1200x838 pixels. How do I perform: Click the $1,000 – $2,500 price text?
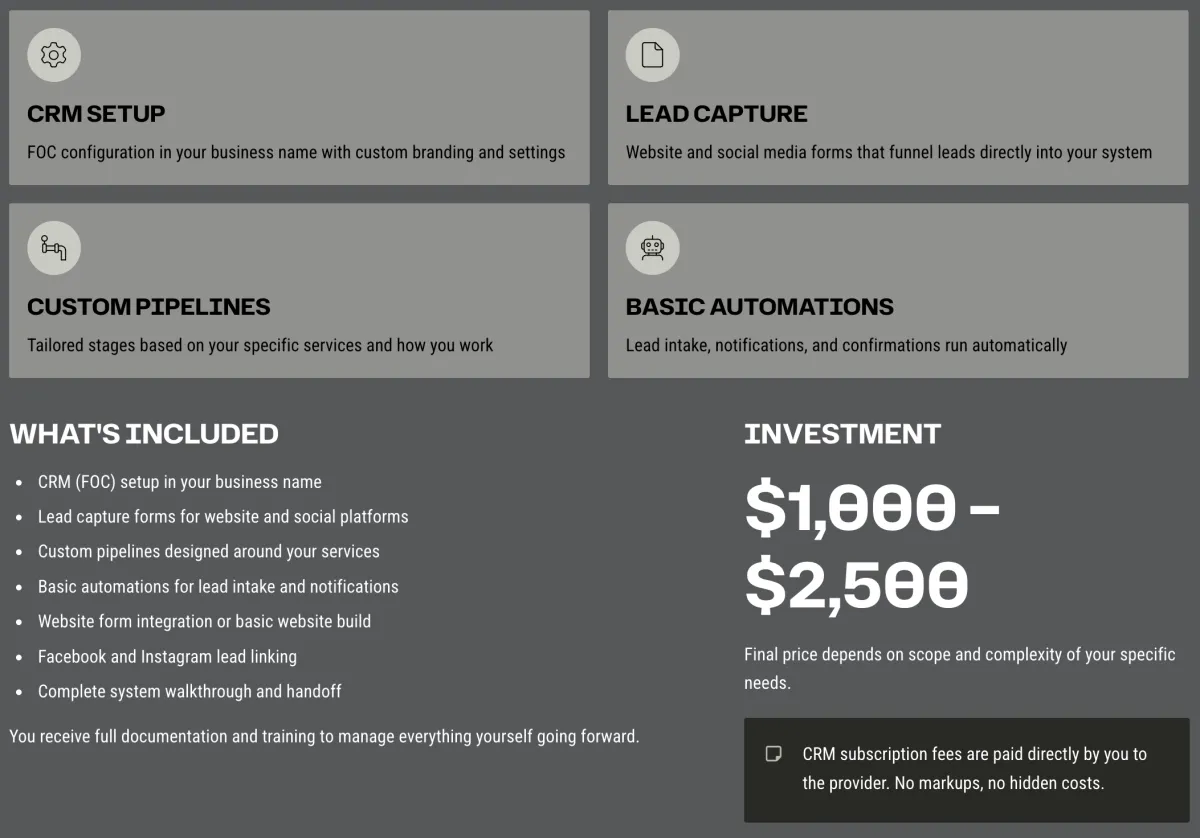872,547
